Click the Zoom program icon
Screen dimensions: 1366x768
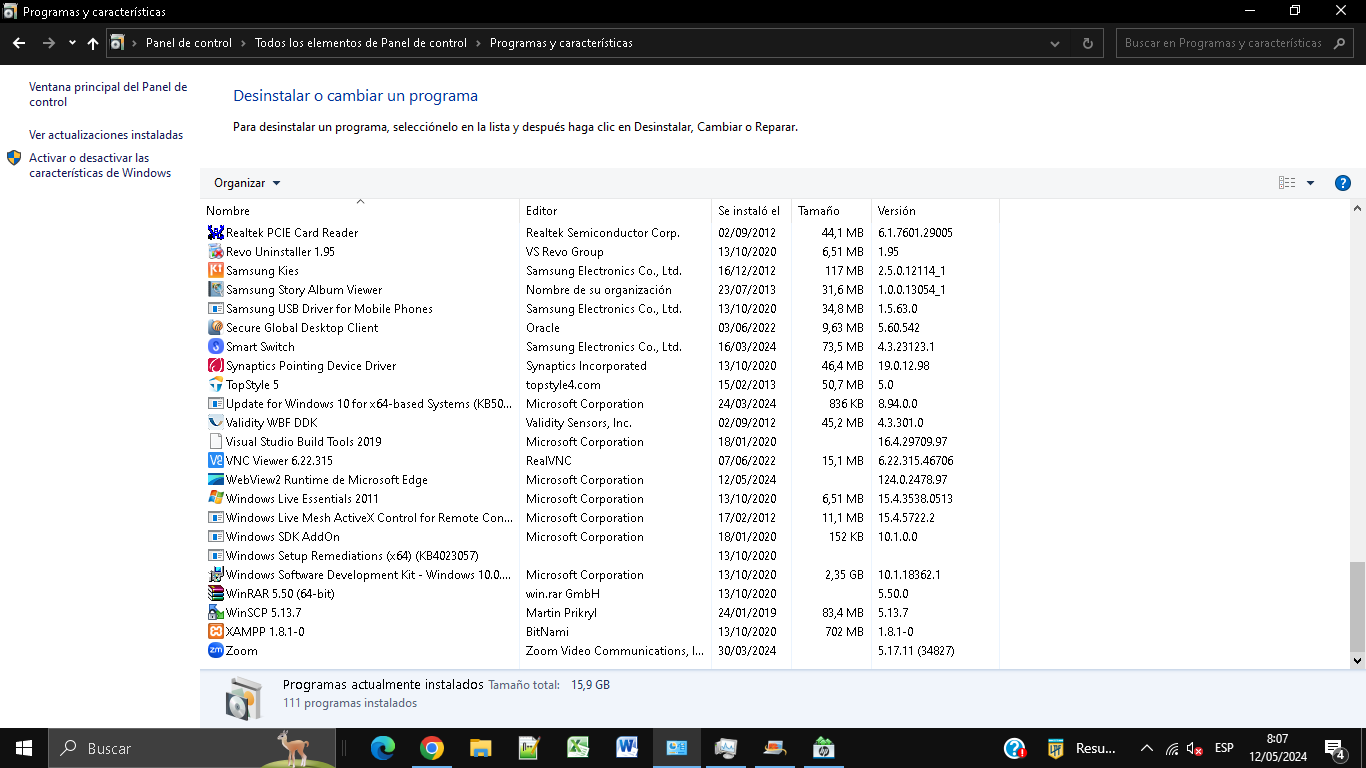point(215,651)
